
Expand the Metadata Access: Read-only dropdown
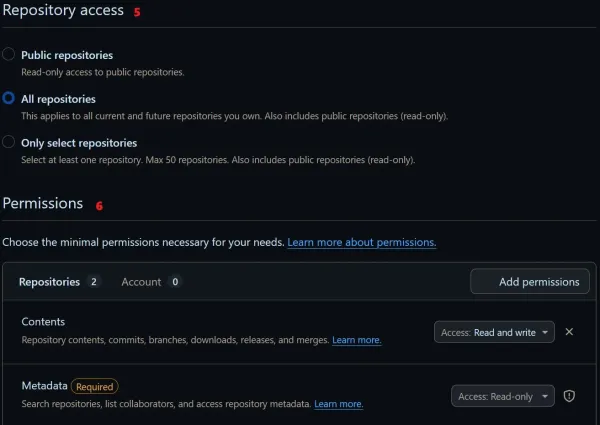502,396
